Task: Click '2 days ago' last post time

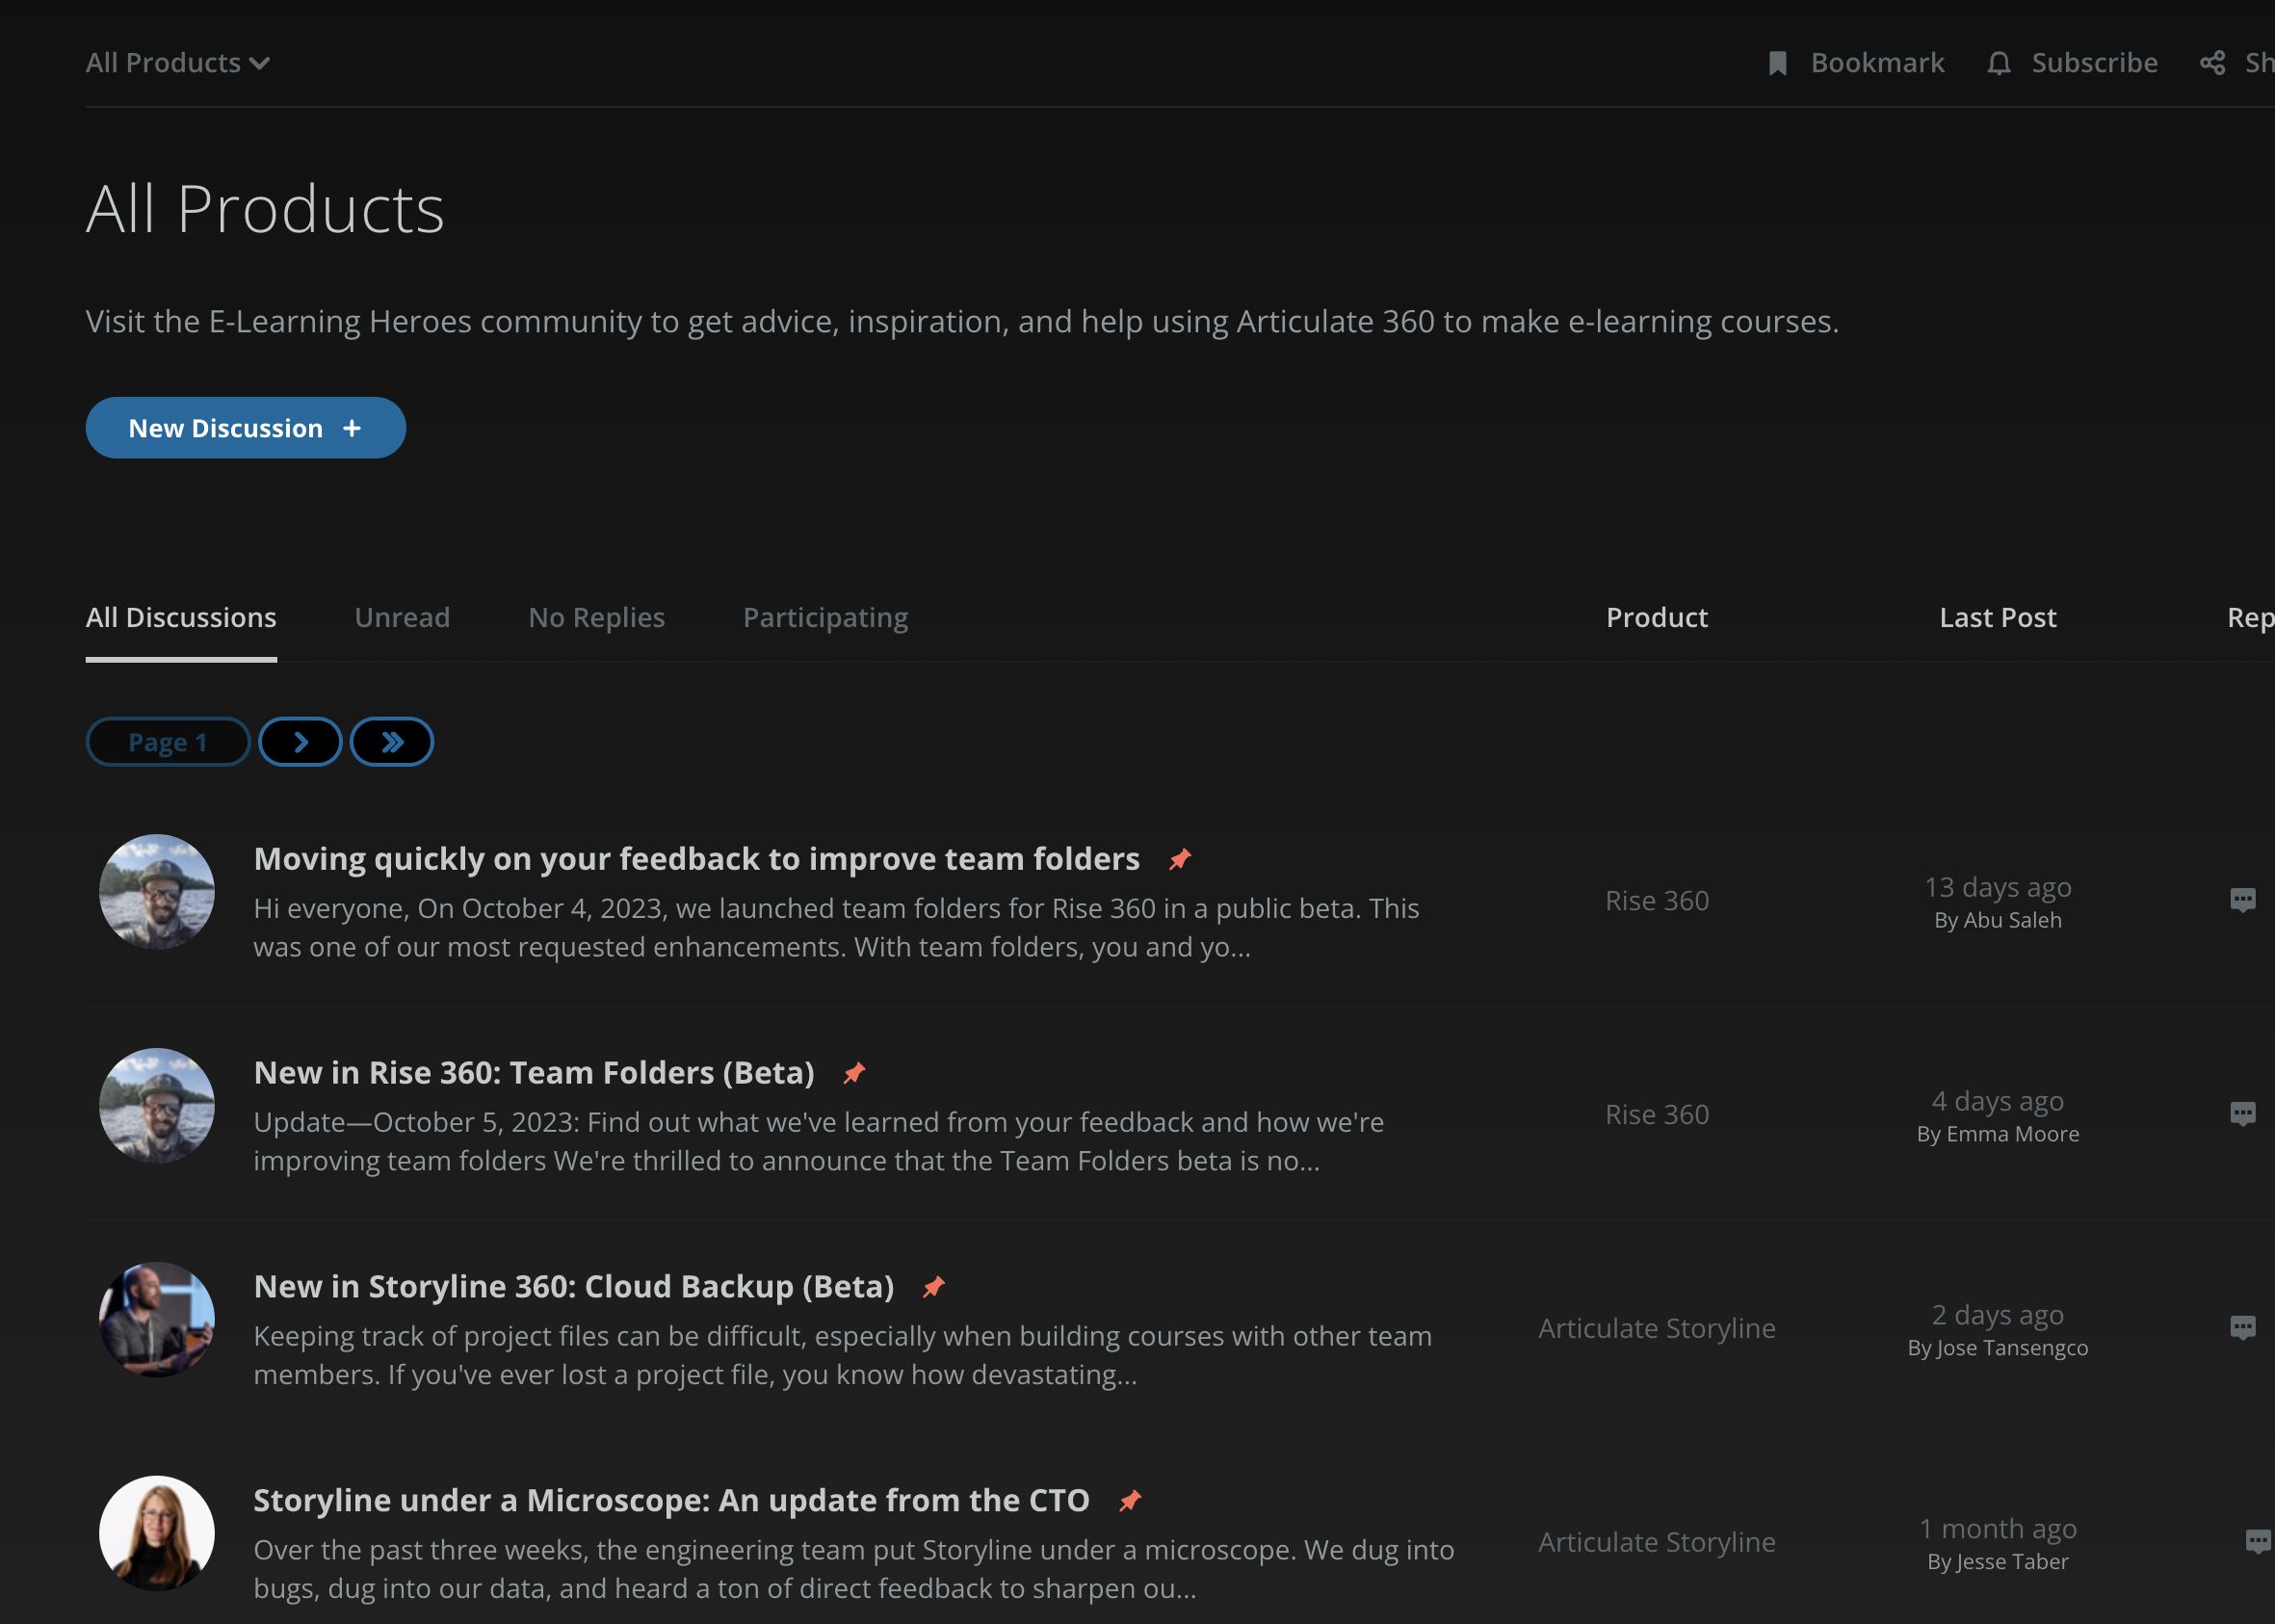Action: pos(1997,1315)
